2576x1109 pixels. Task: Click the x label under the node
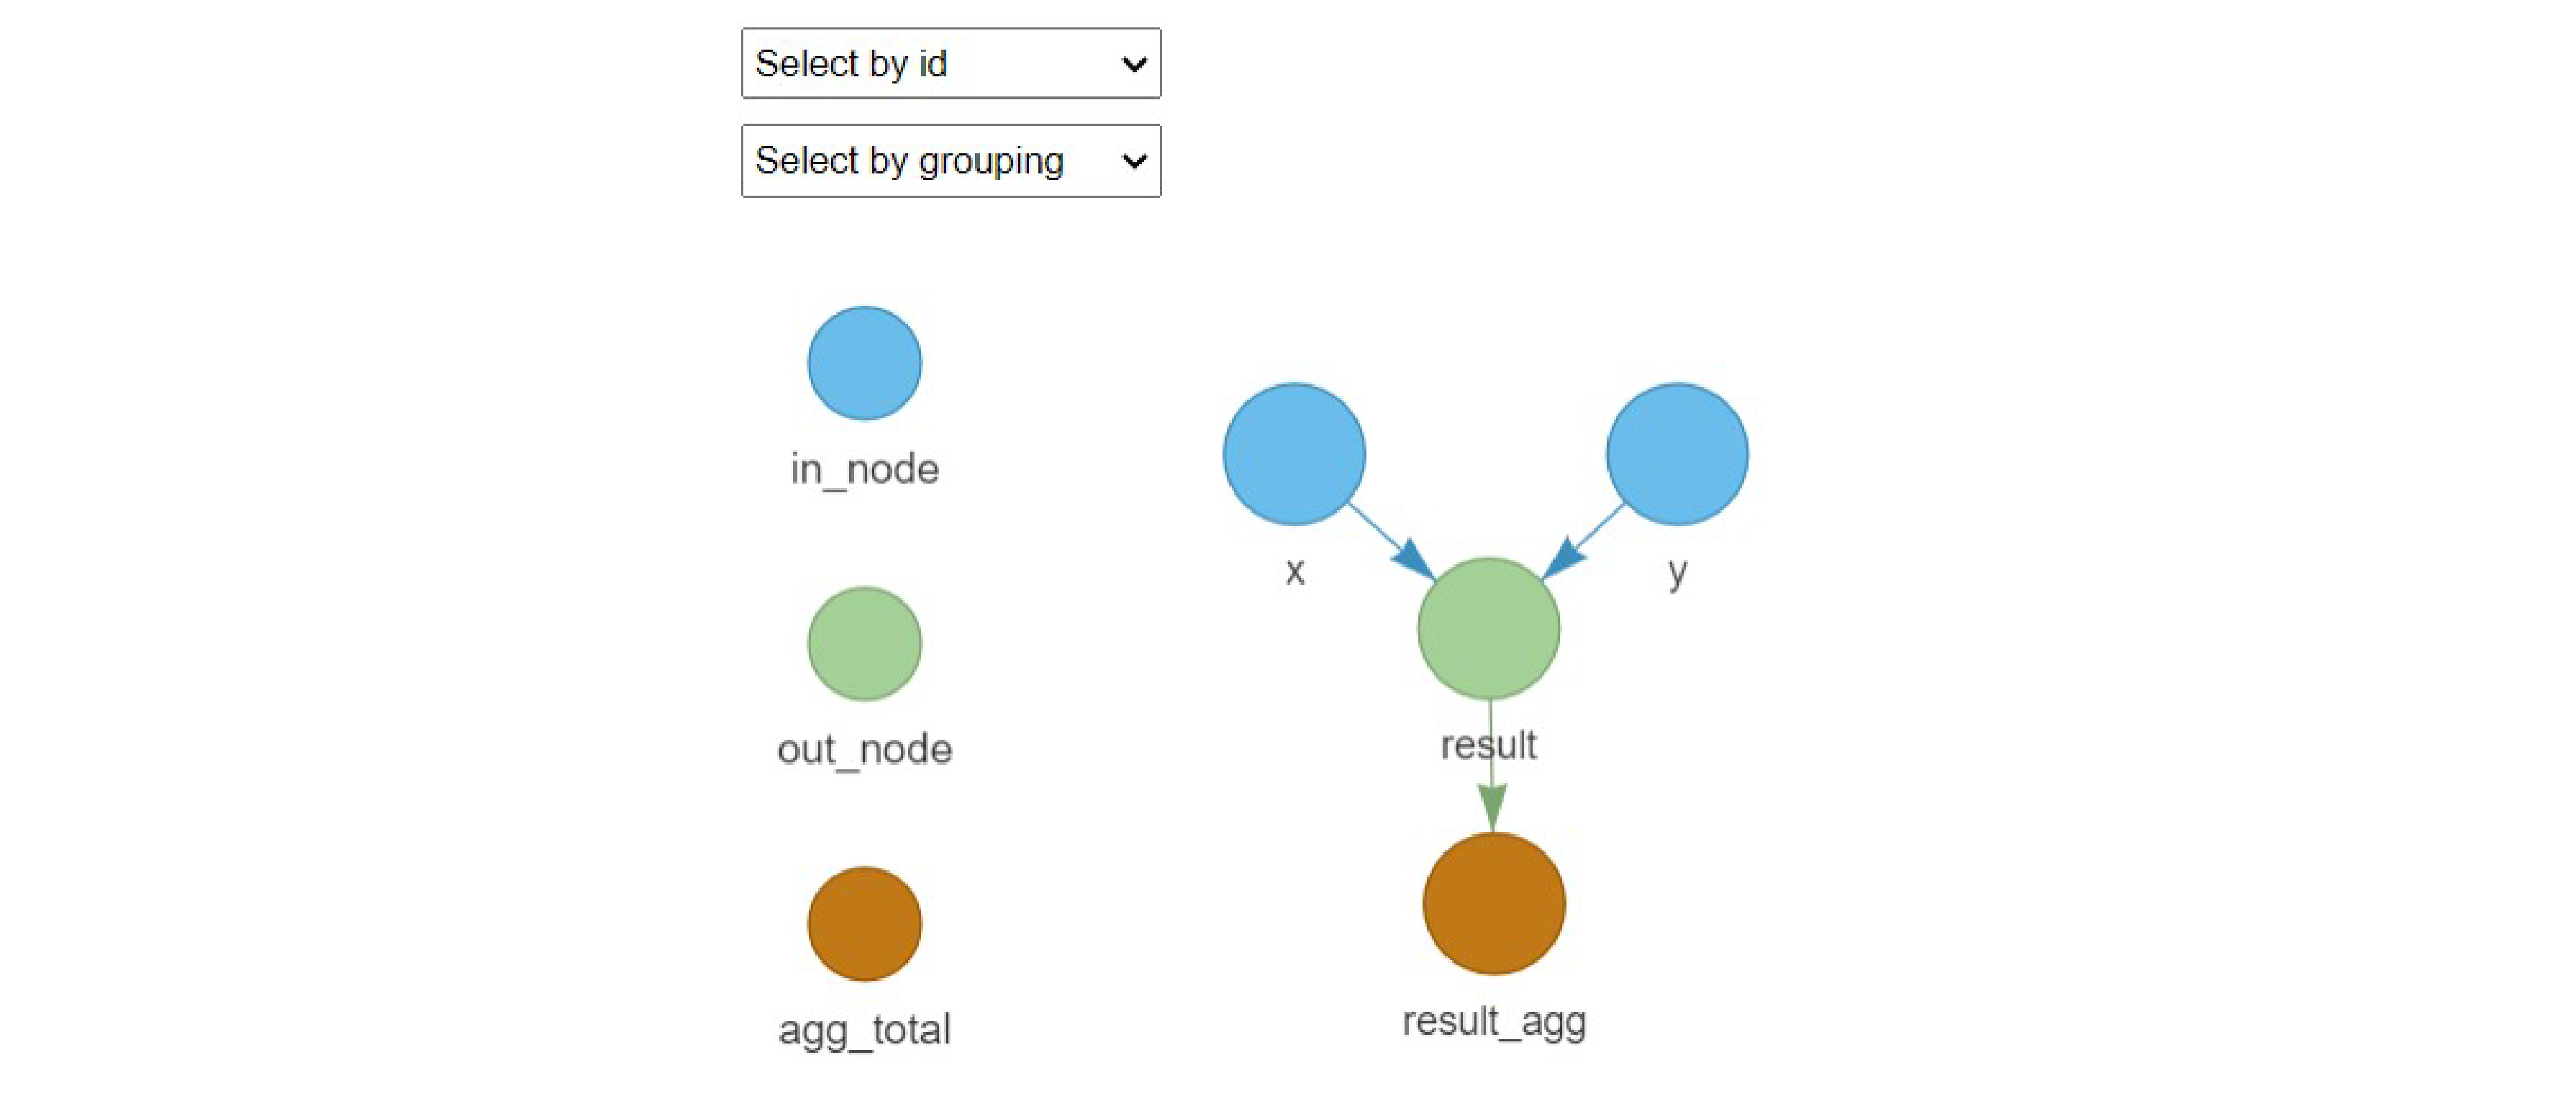[1294, 572]
